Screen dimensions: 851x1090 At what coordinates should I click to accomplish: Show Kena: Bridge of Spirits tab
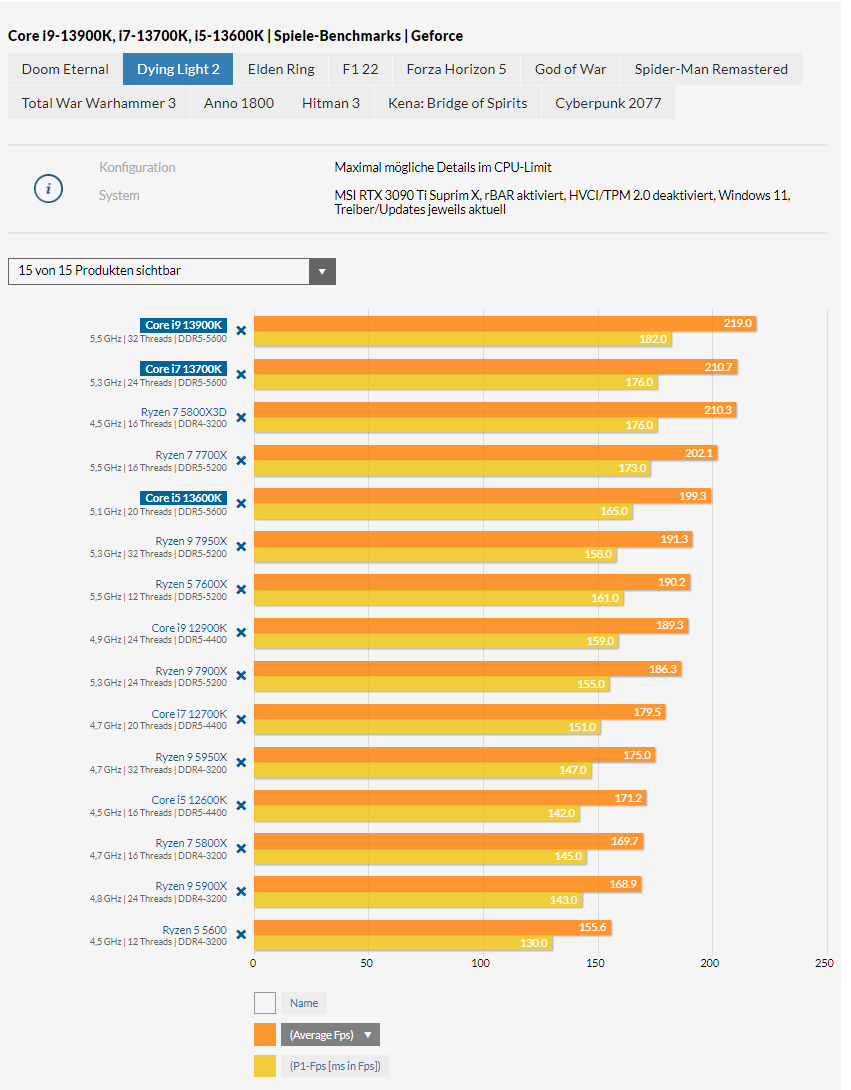[457, 103]
